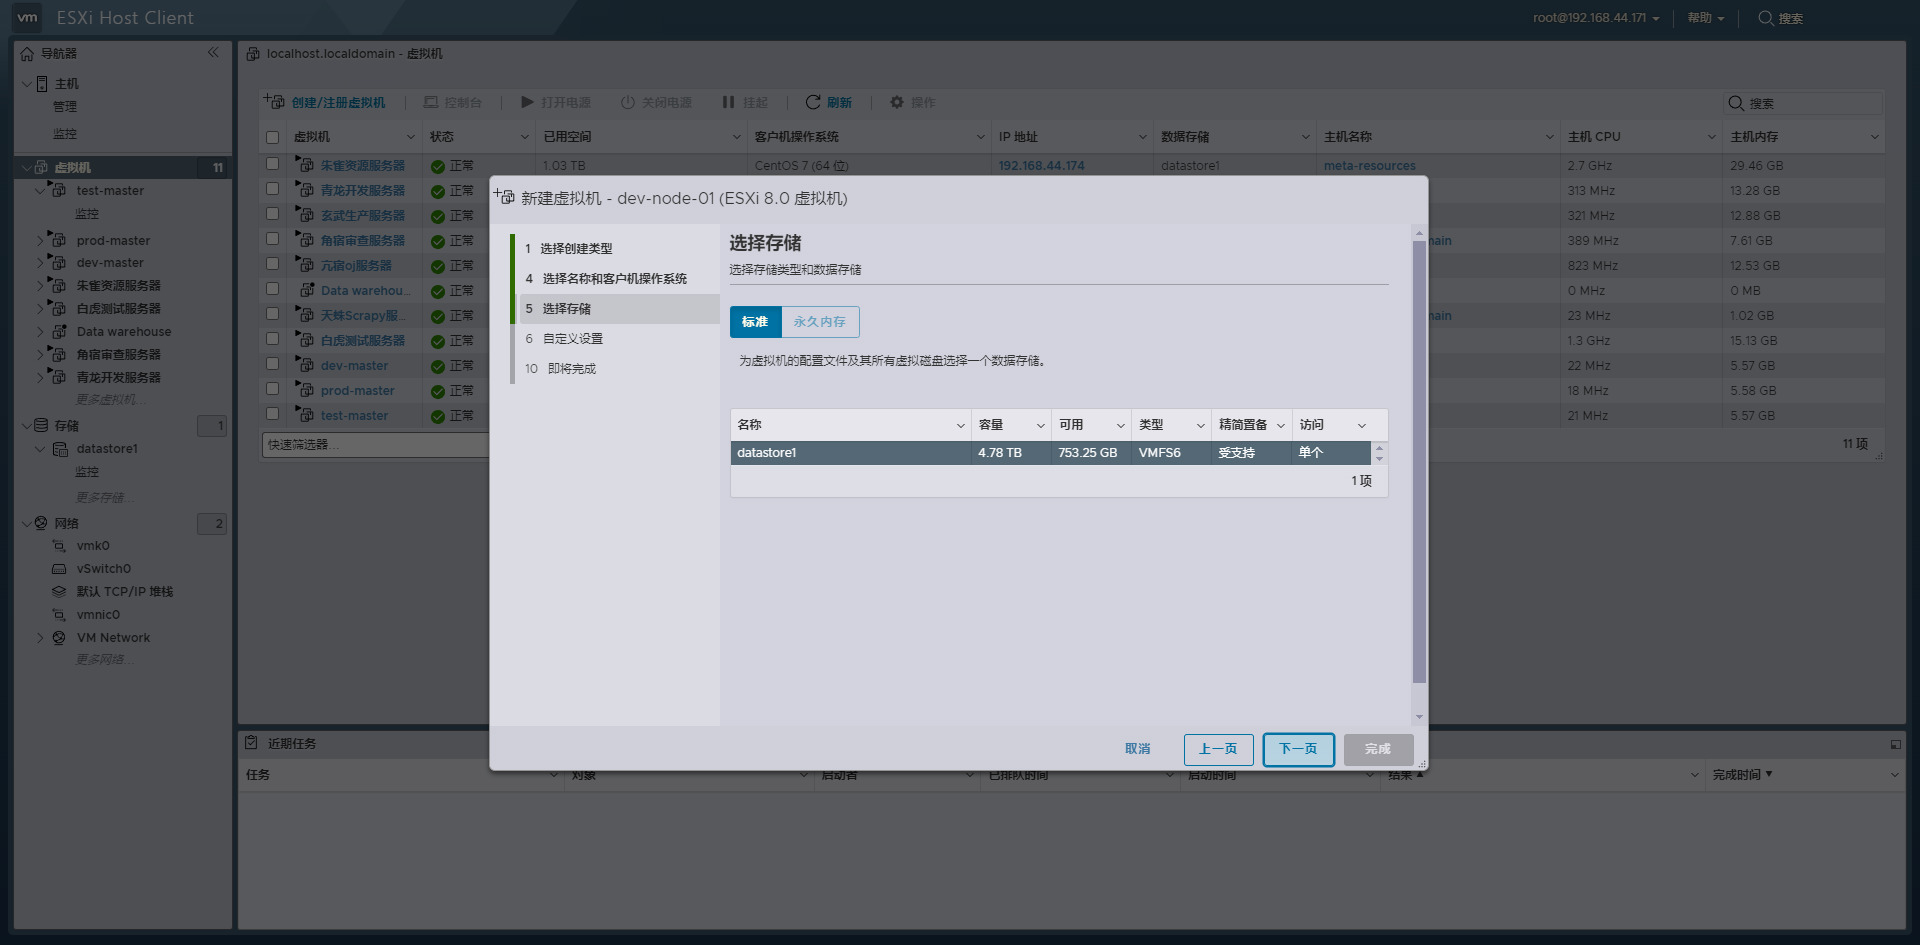Viewport: 1920px width, 945px height.
Task: Select the datastore1 row in table
Action: (x=1050, y=453)
